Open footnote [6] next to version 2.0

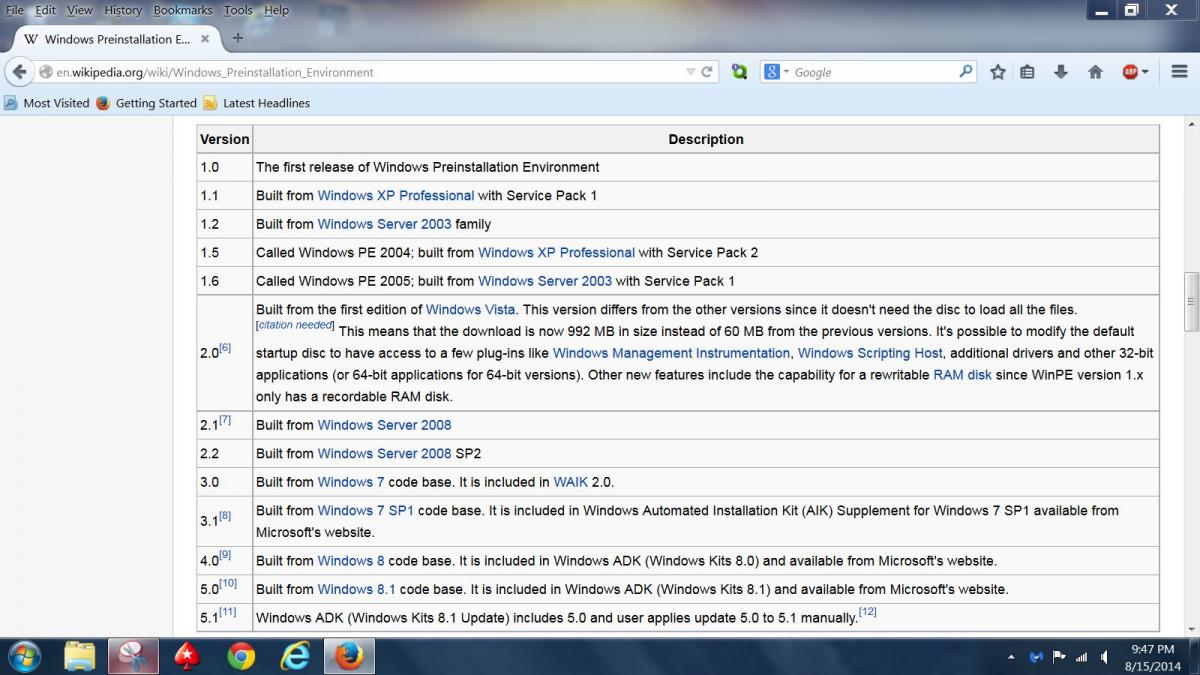click(x=225, y=348)
